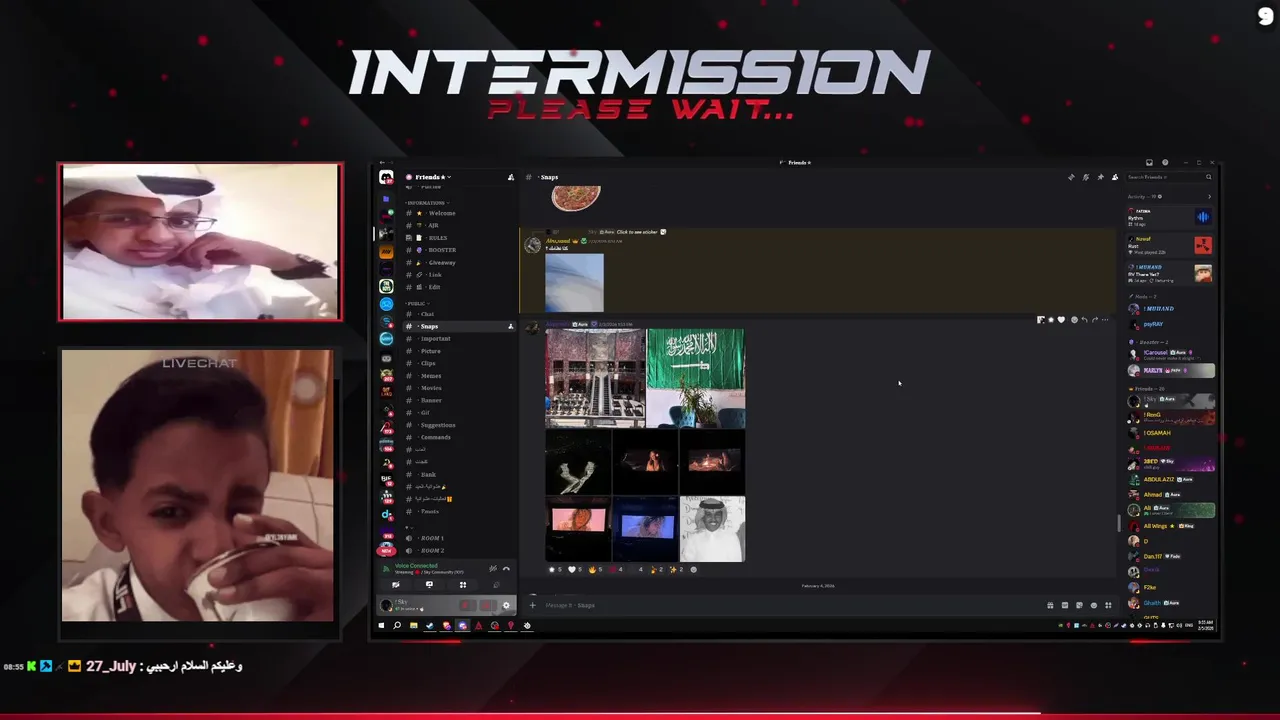Open stadium photo thumbnail

(595, 378)
